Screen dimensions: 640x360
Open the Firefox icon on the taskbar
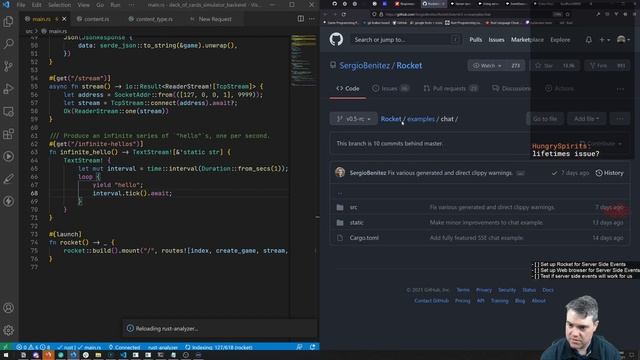(48, 355)
